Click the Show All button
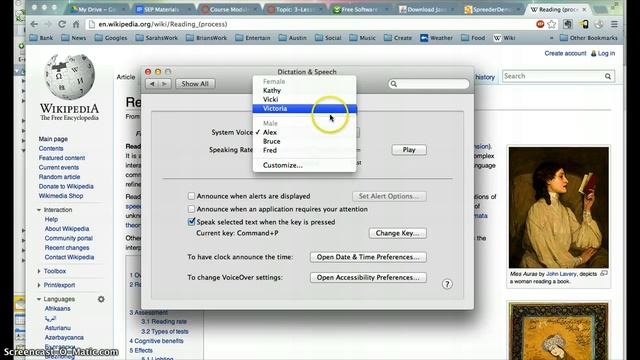The height and width of the screenshot is (360, 640). (195, 84)
